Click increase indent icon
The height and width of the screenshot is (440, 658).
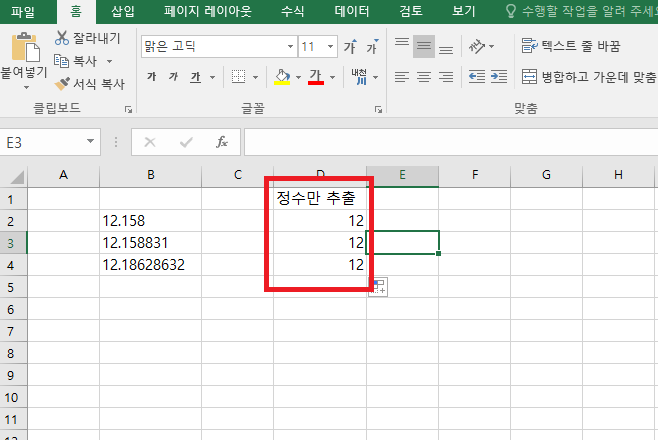pos(499,77)
